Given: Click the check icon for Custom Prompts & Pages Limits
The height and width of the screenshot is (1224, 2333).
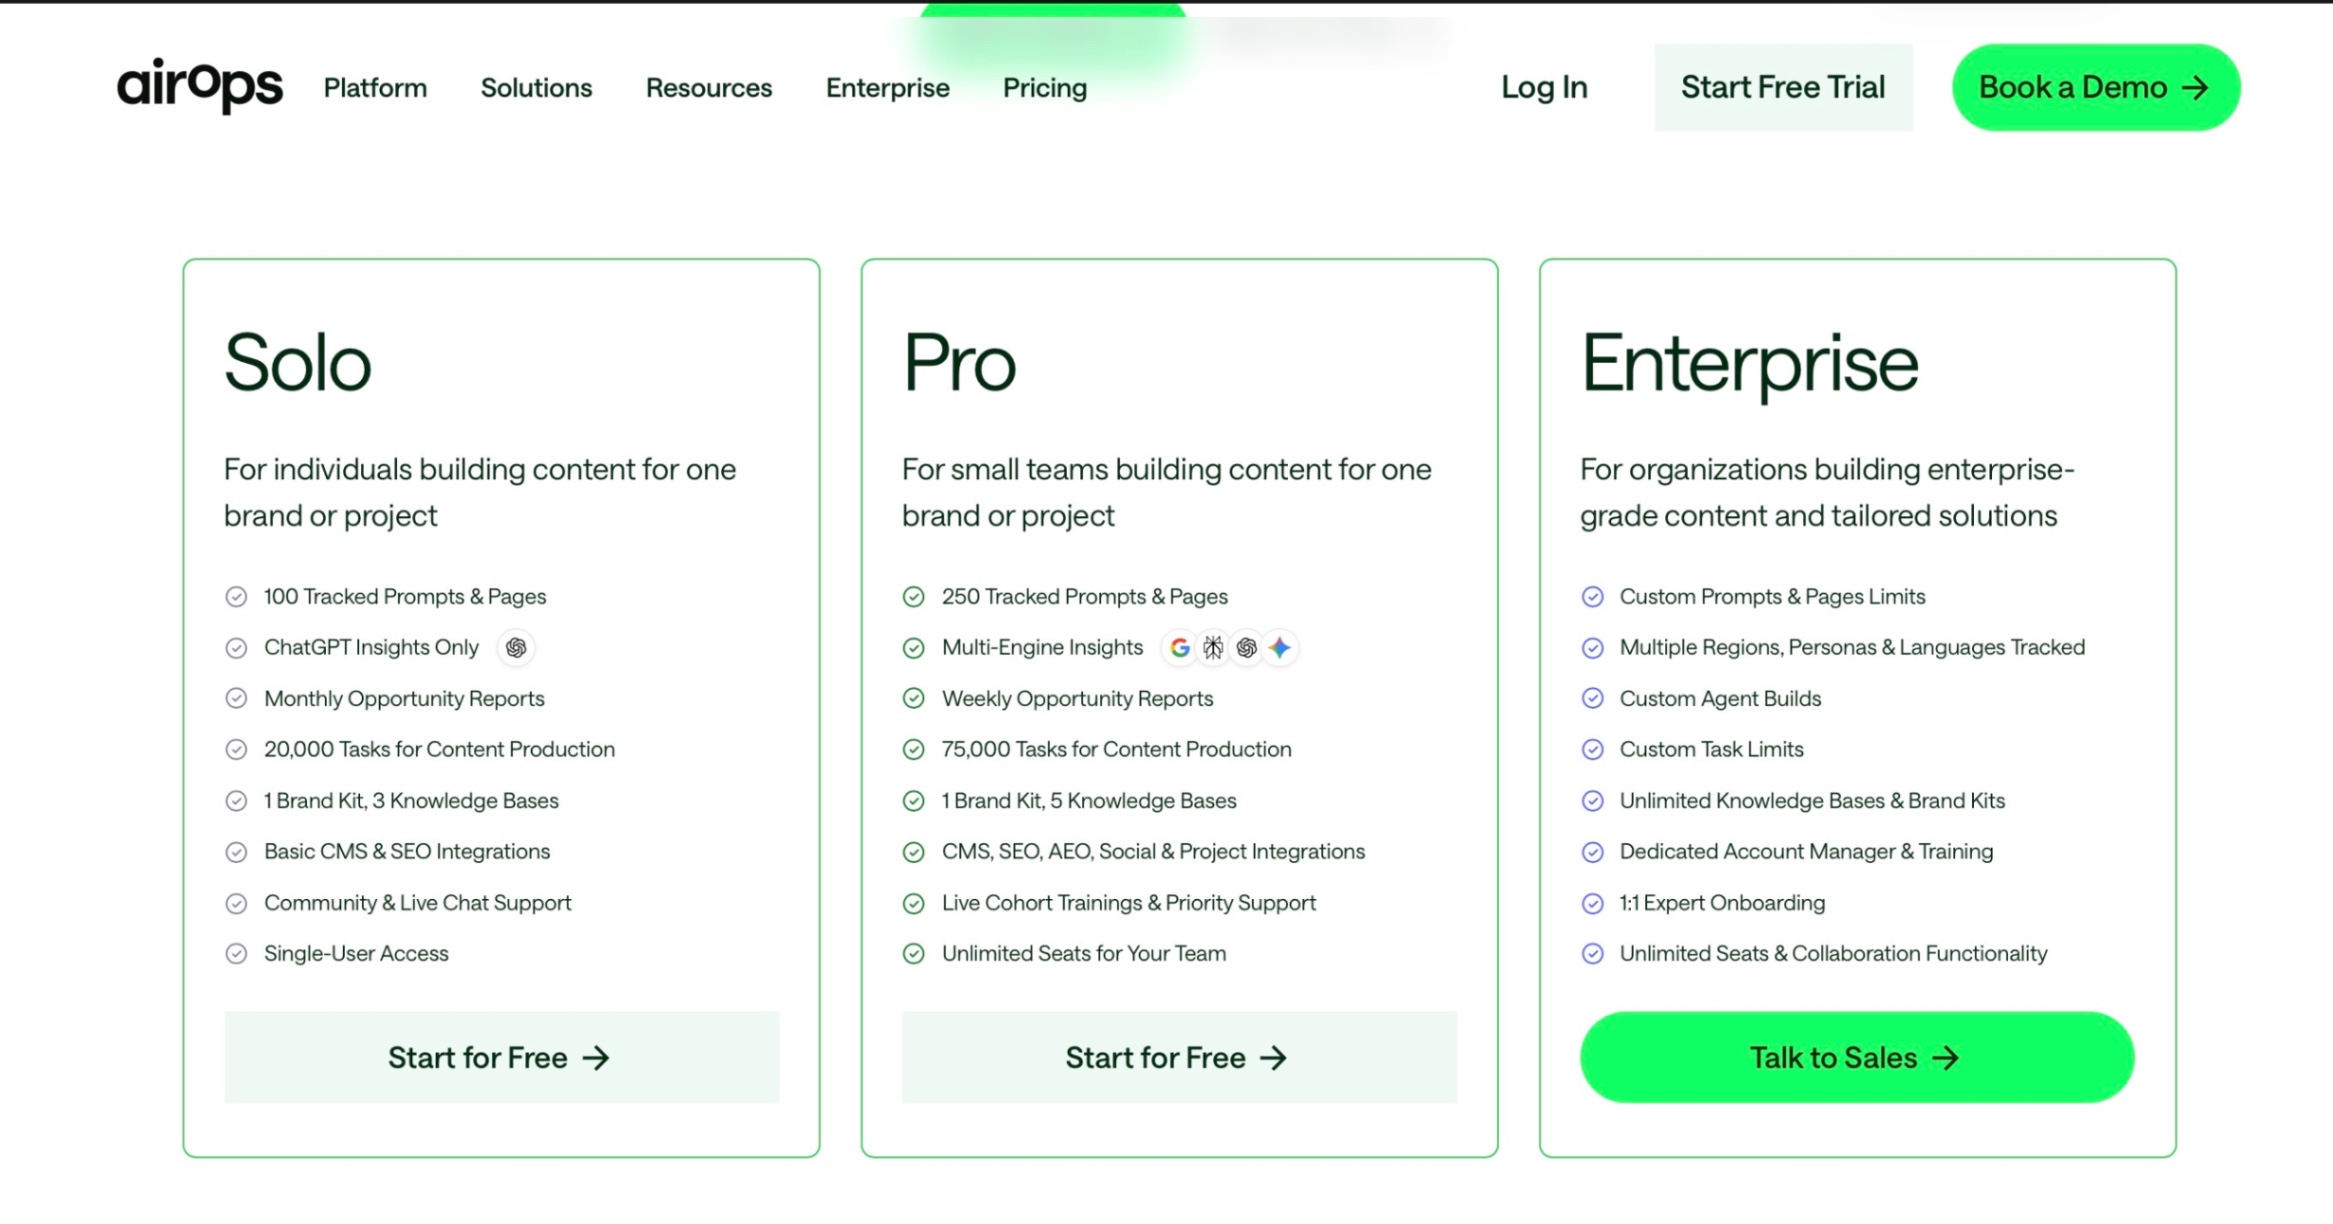Looking at the screenshot, I should [x=1593, y=597].
